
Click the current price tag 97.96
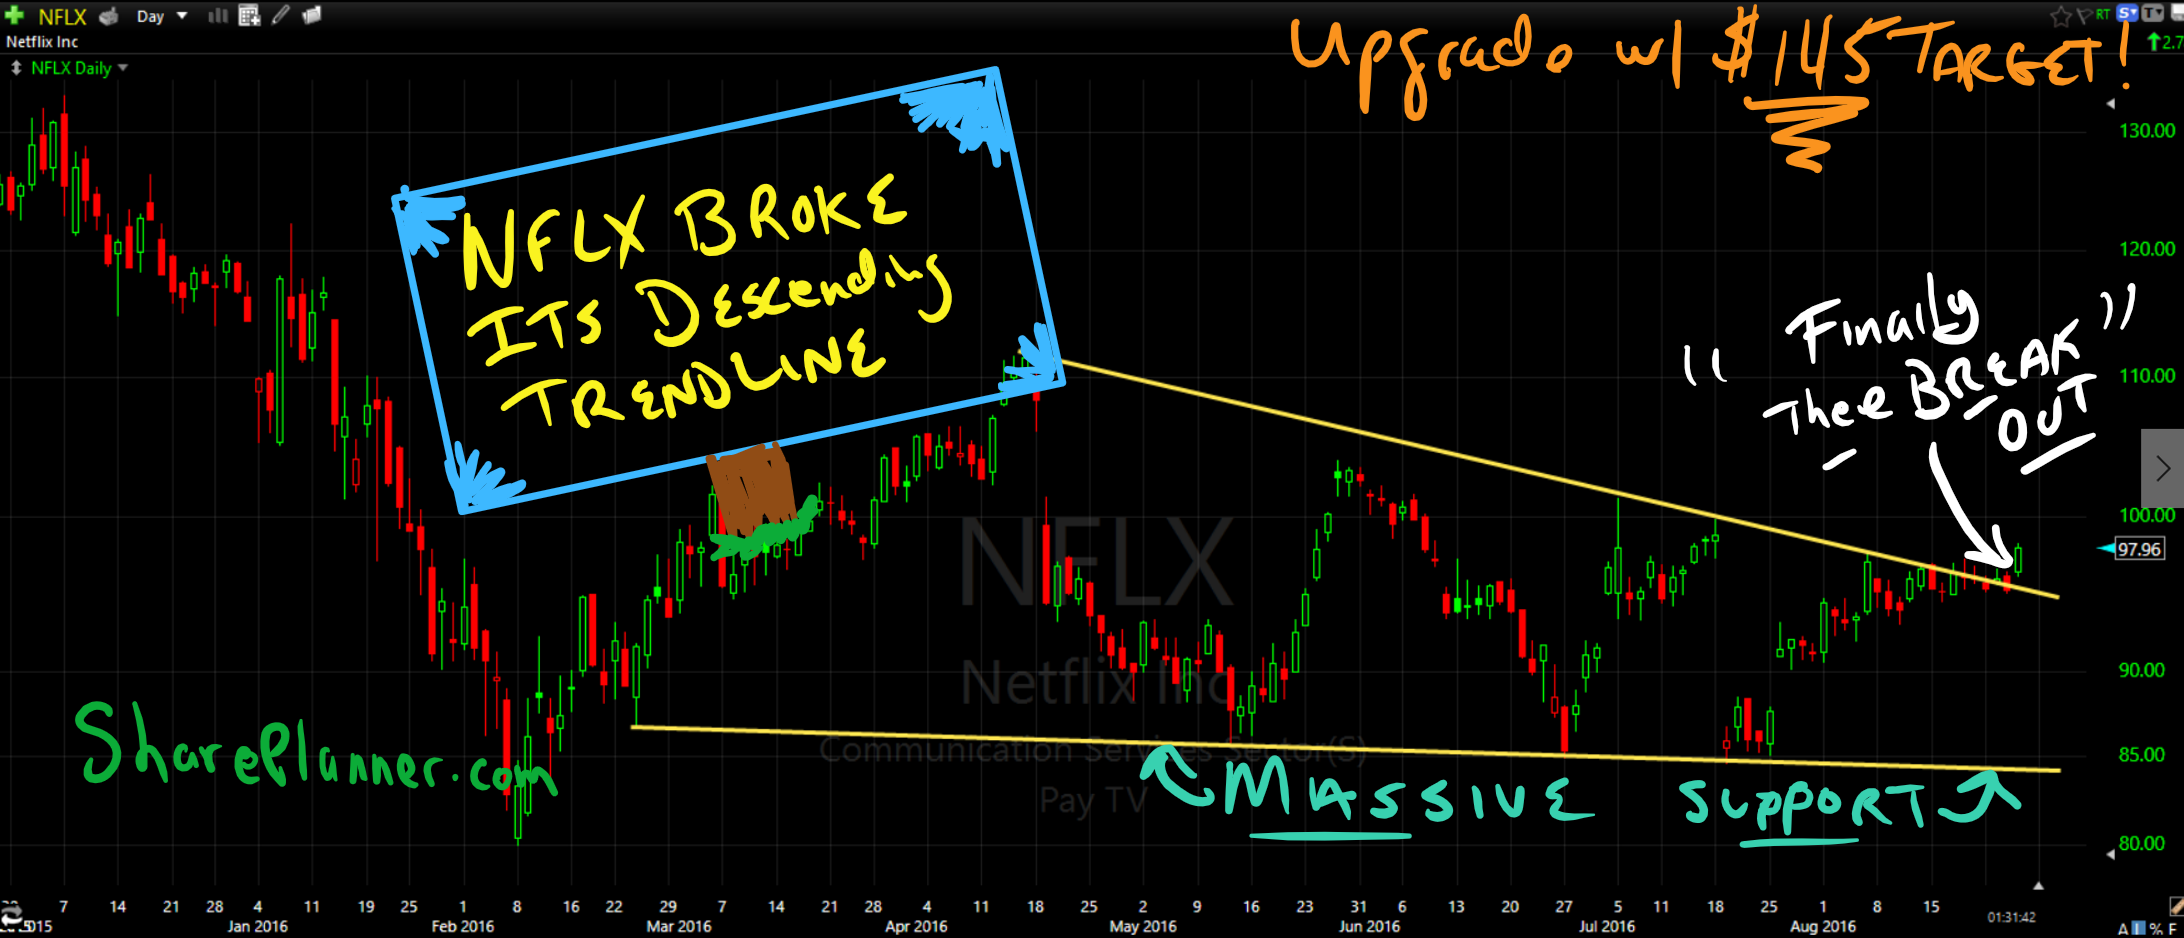[2139, 549]
